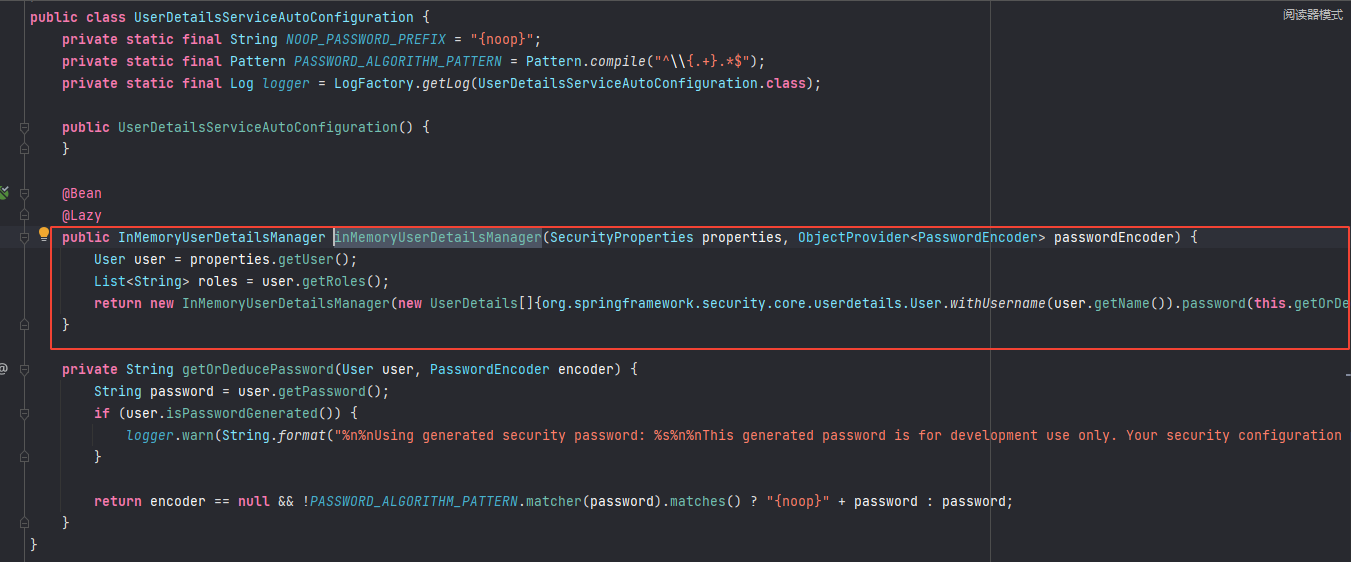
Task: Click the fold end marker closing inMemoryUserDetailsManager
Action: pos(24,325)
